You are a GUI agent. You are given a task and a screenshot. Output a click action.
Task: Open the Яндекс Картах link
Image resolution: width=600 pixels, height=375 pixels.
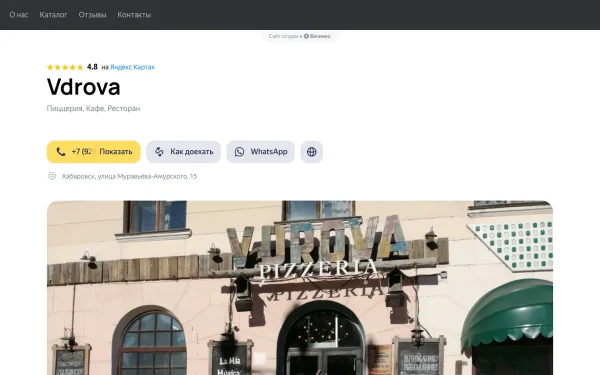pos(132,67)
